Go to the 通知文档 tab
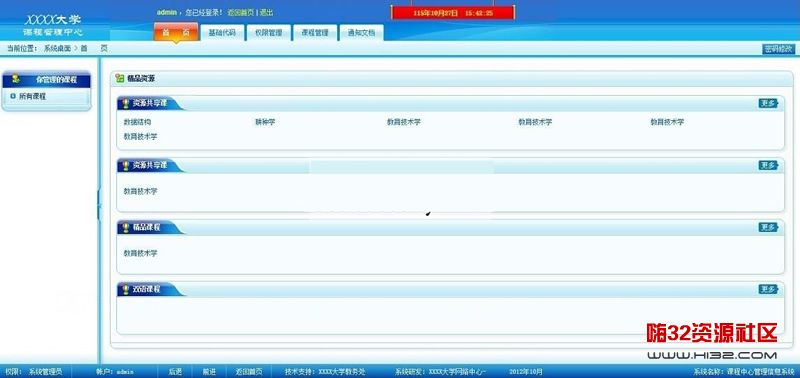The height and width of the screenshot is (378, 800). [361, 33]
